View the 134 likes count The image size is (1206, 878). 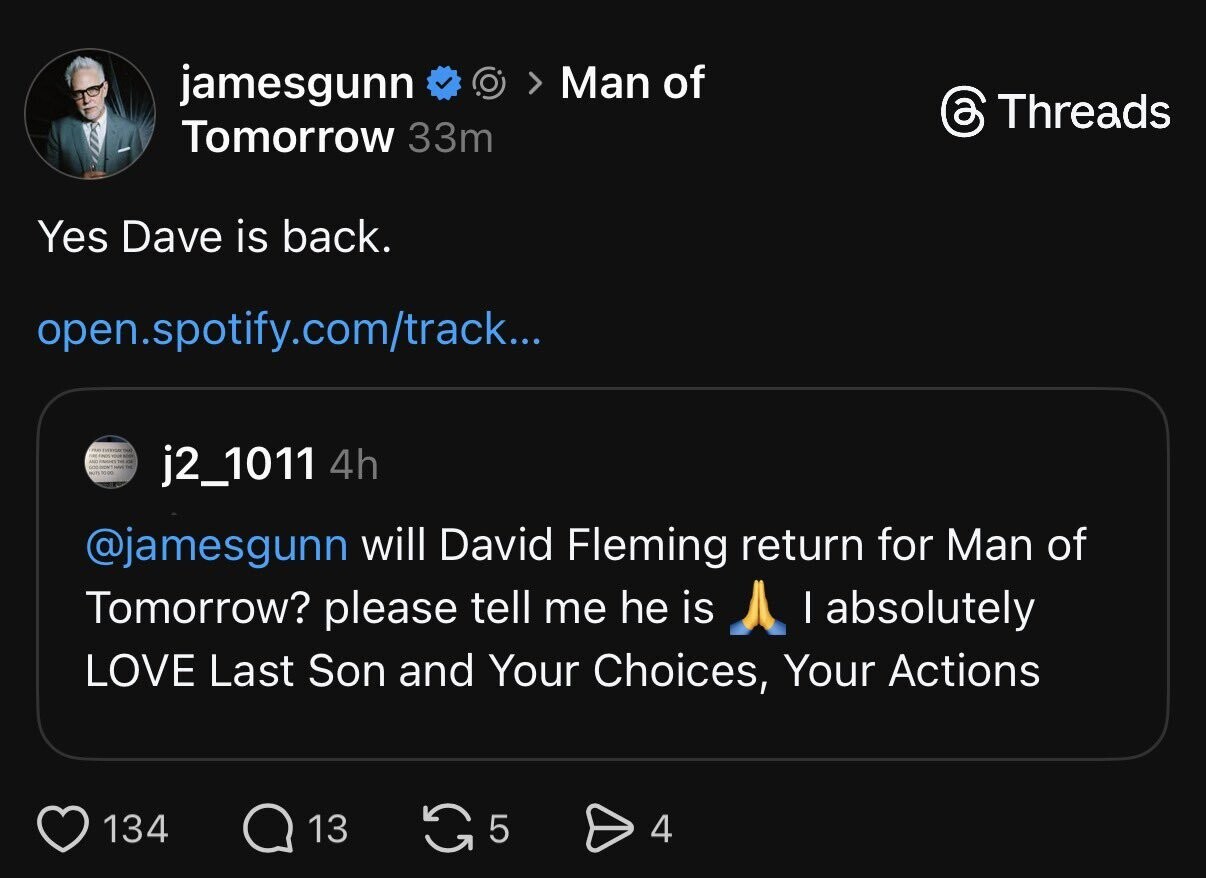[136, 829]
